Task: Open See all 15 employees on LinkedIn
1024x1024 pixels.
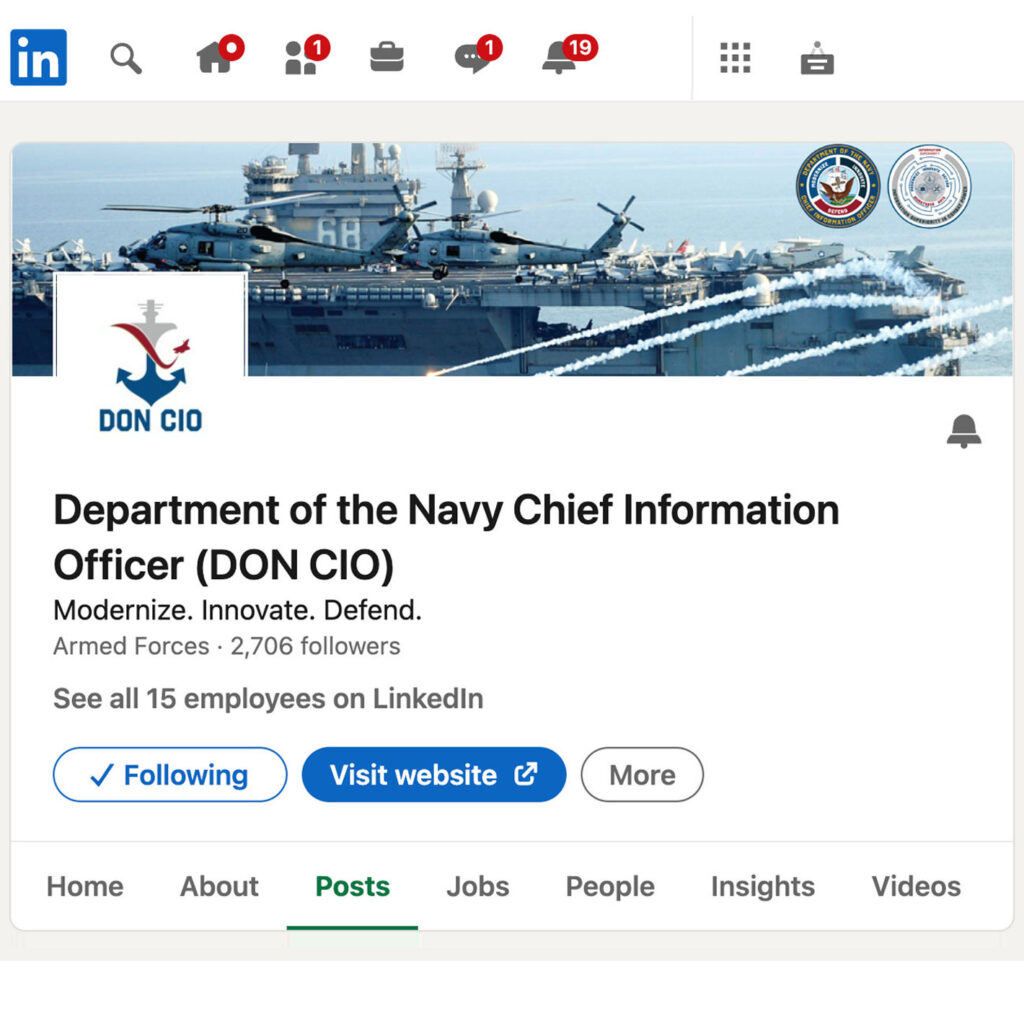Action: (x=268, y=699)
